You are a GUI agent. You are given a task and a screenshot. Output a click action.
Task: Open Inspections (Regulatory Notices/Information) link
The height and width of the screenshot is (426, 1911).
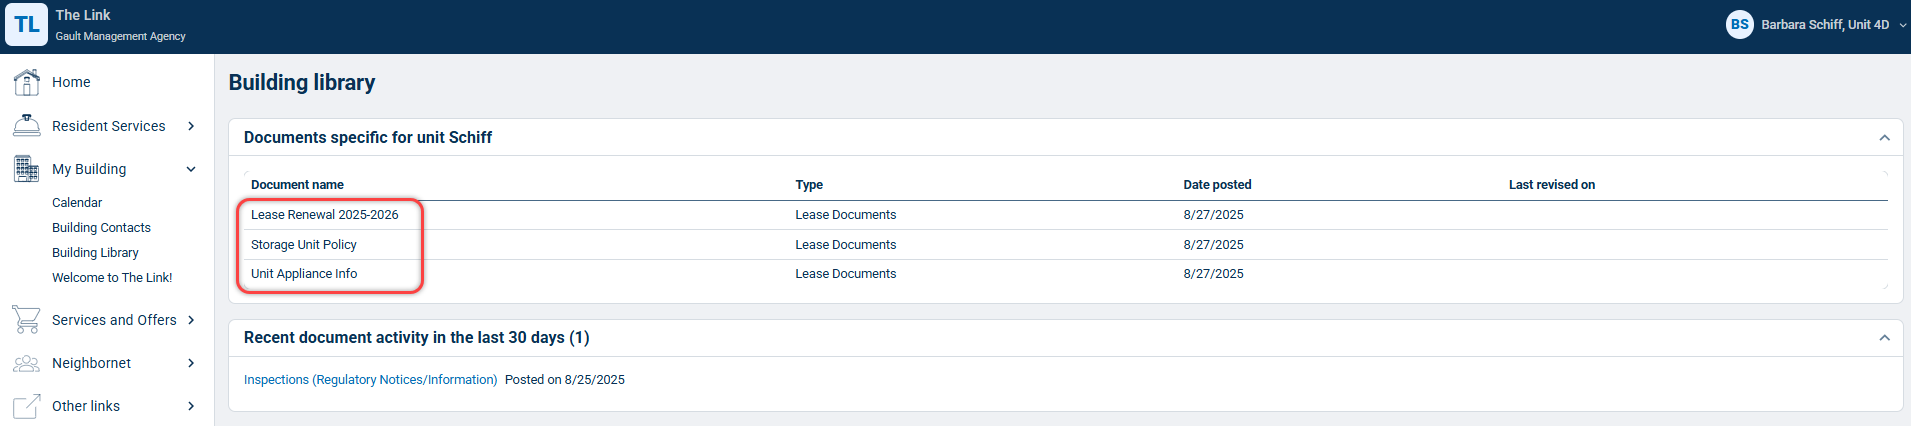pyautogui.click(x=370, y=380)
